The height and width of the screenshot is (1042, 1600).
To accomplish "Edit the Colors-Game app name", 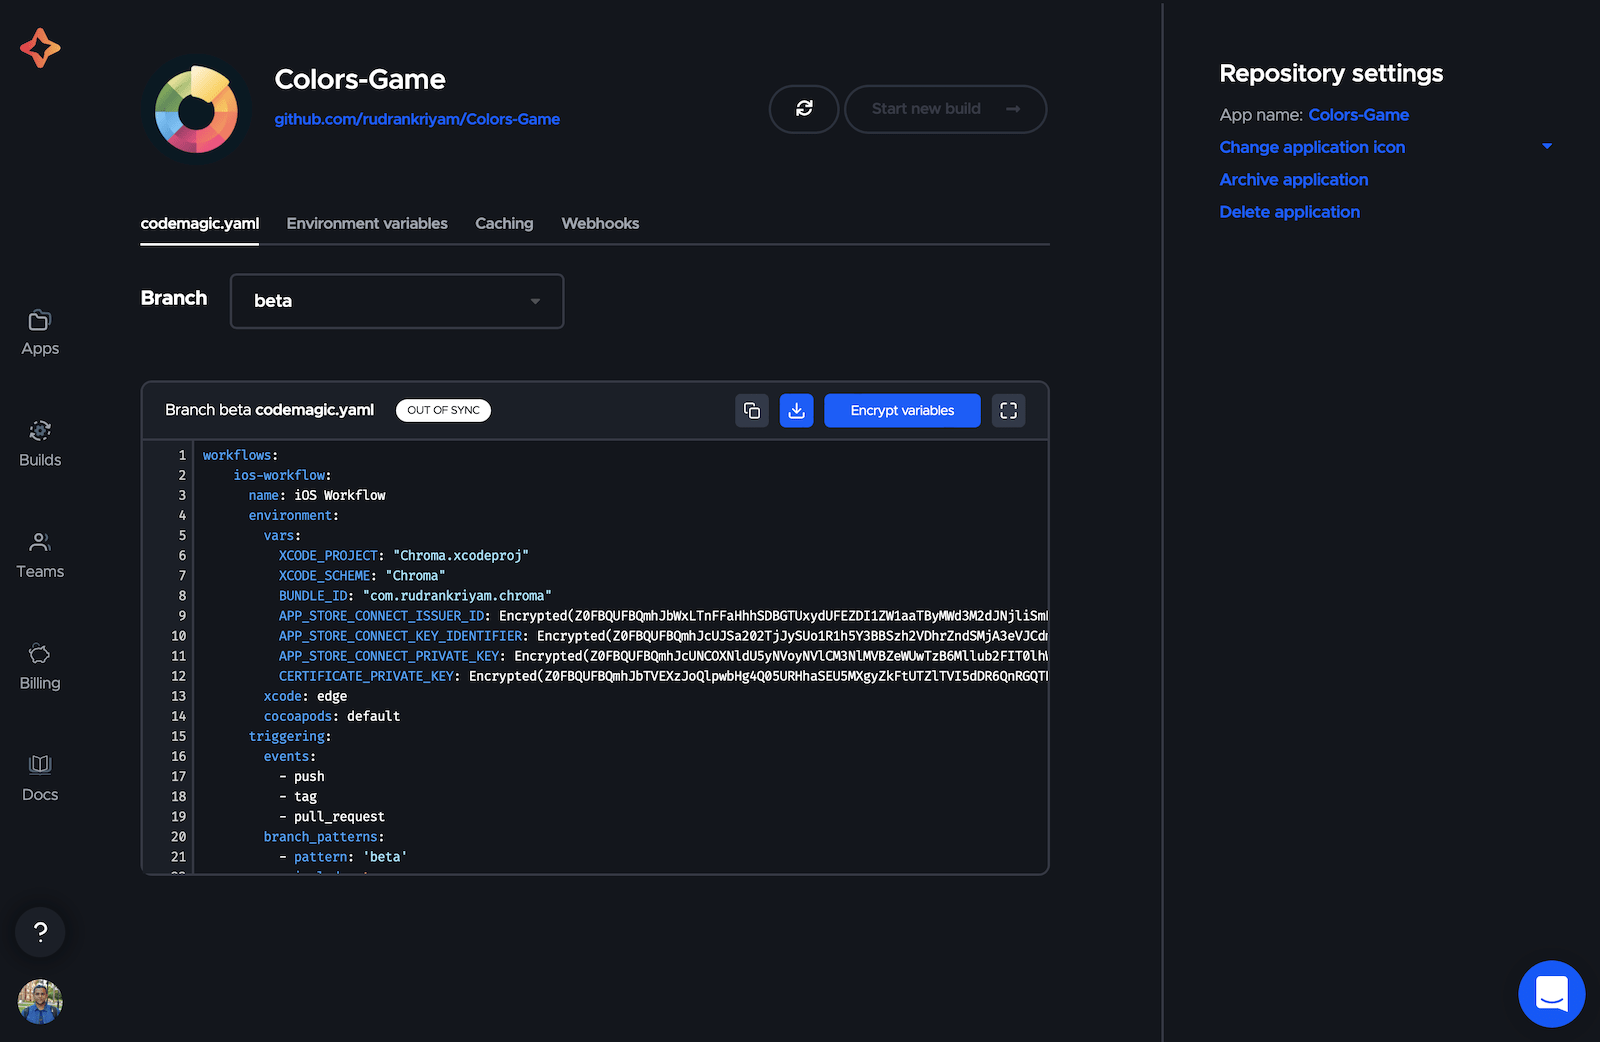I will [1358, 115].
